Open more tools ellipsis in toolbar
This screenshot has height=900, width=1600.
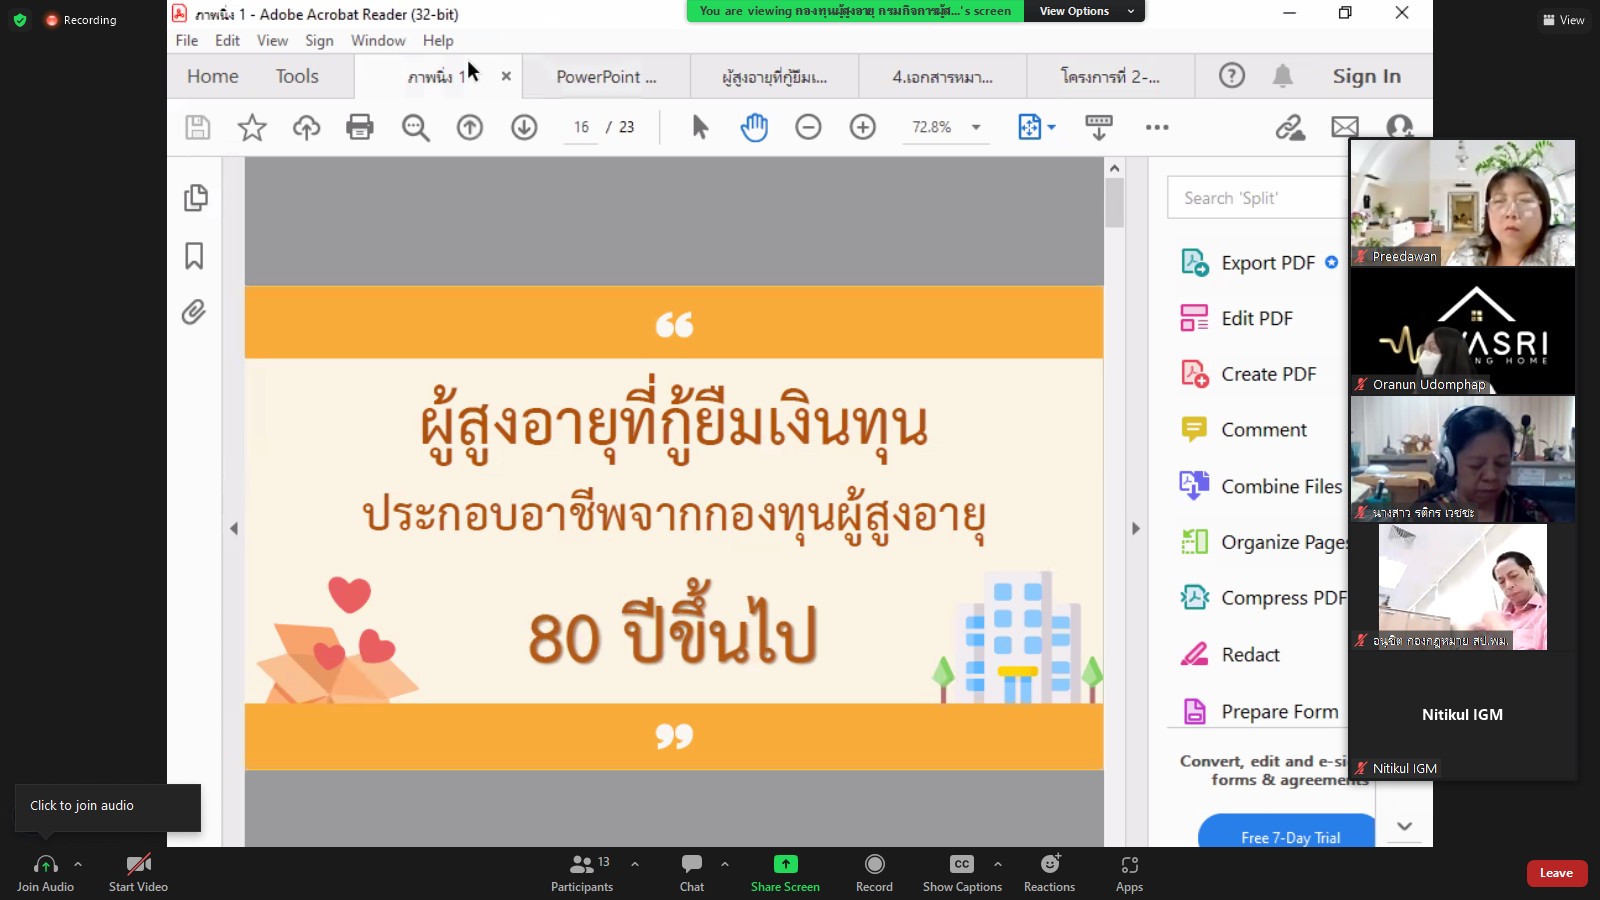(1157, 127)
